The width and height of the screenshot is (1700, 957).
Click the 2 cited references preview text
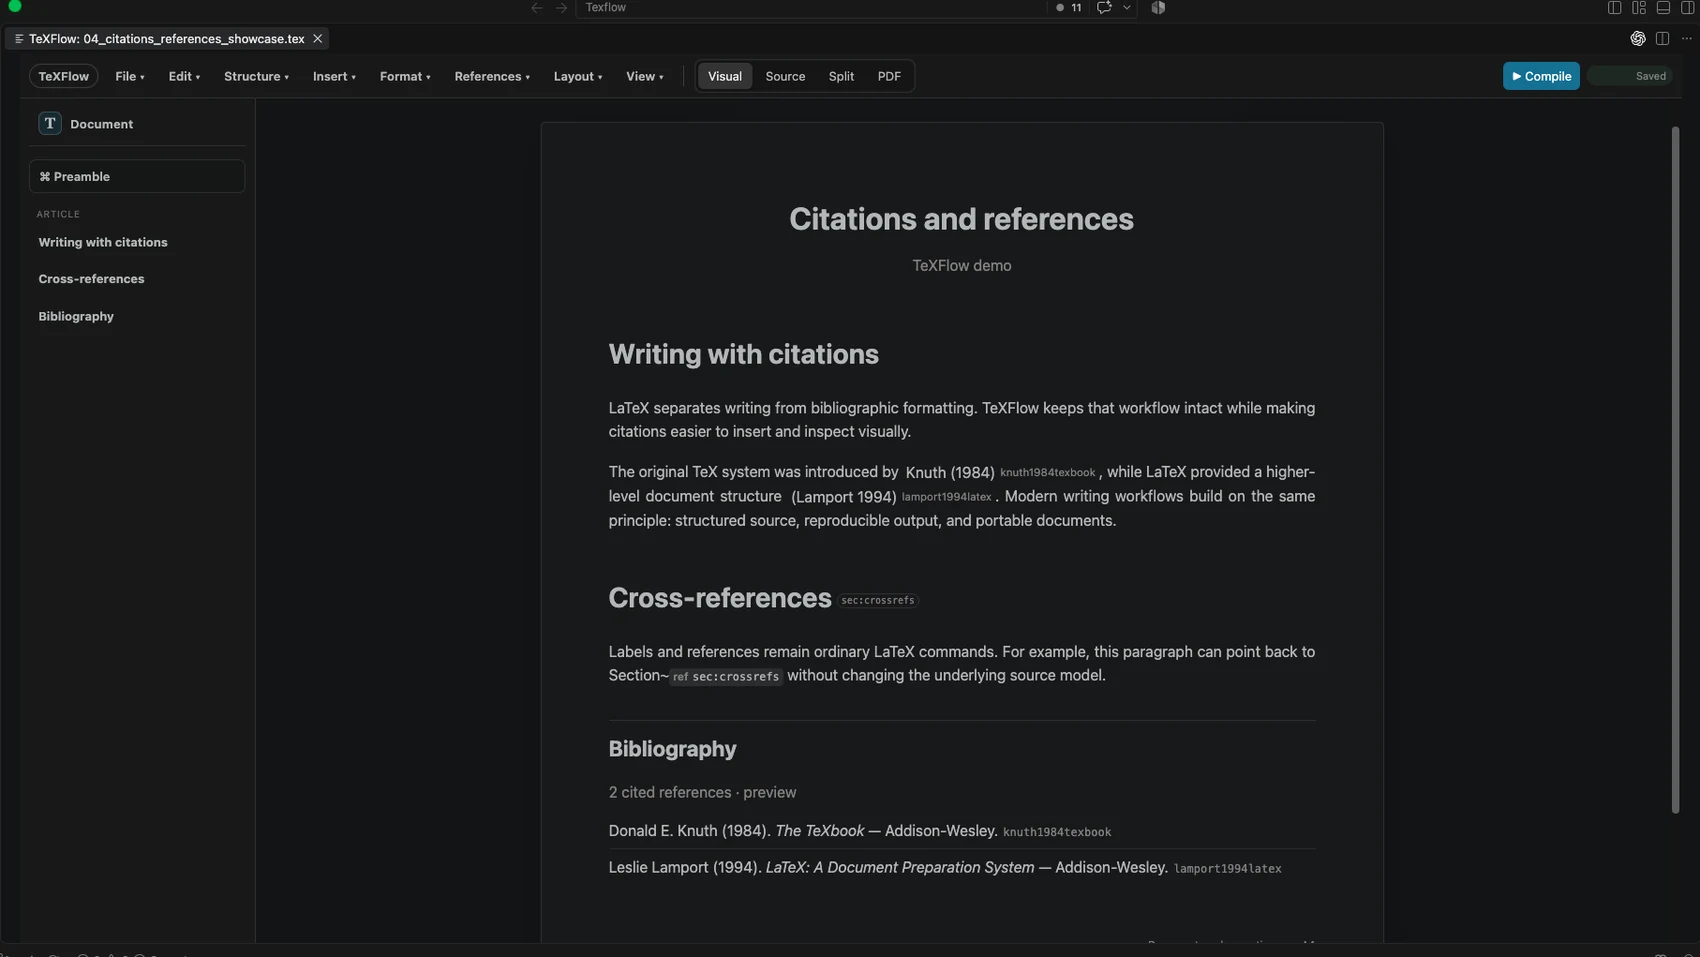coord(702,792)
